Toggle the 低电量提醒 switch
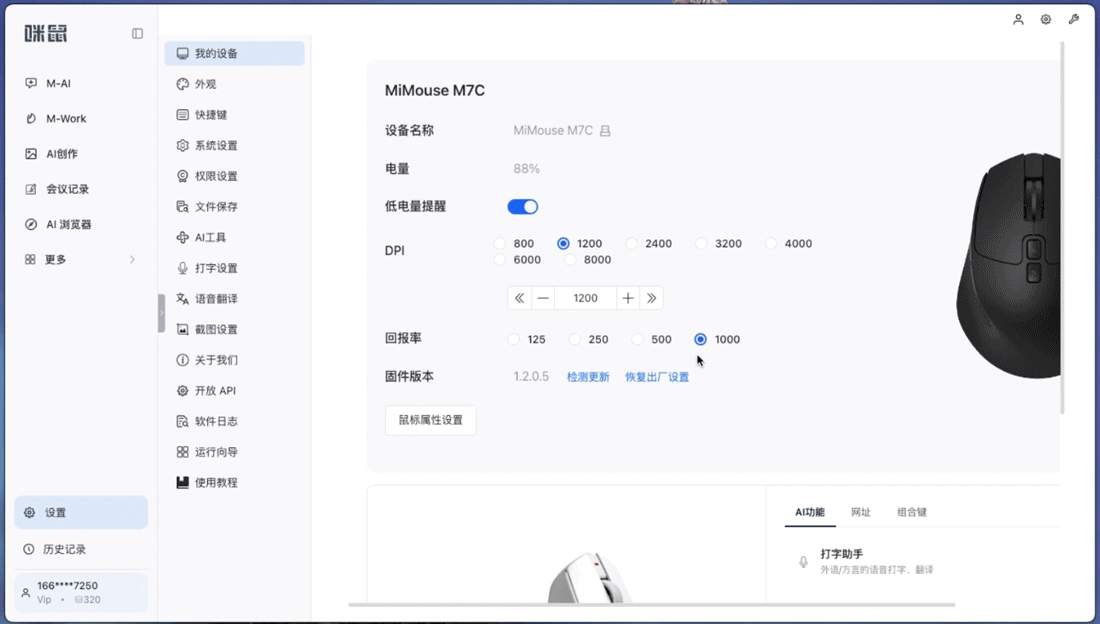Screen dimensions: 1100x624 click(523, 206)
